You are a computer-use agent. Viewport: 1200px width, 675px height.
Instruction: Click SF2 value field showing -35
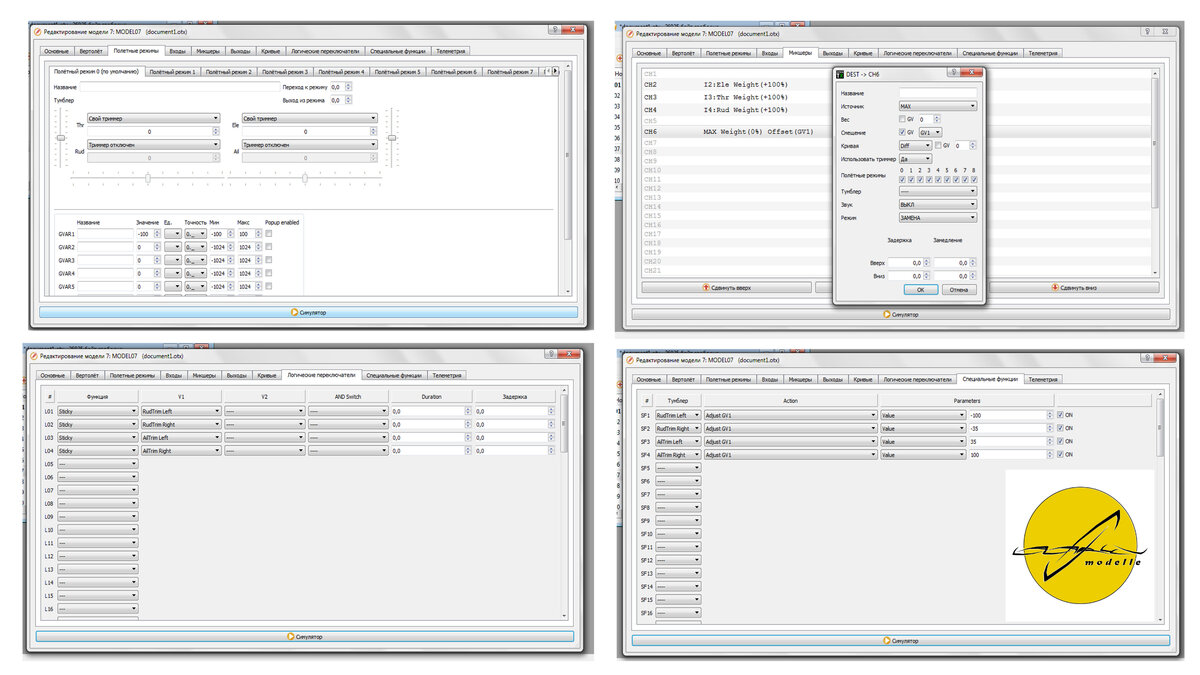click(x=1010, y=428)
